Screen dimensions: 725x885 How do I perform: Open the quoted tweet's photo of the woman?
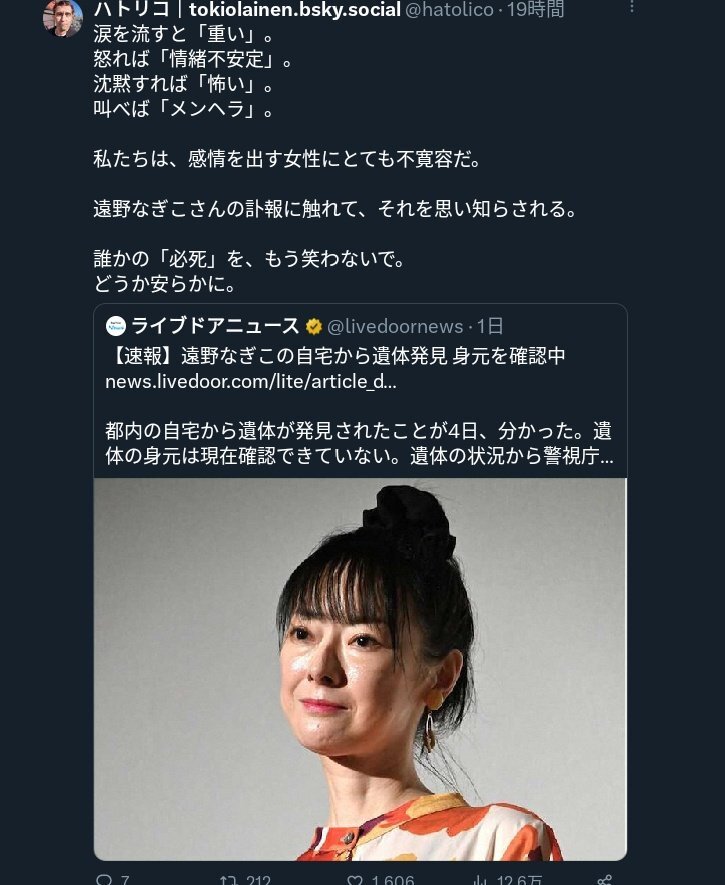click(x=360, y=669)
